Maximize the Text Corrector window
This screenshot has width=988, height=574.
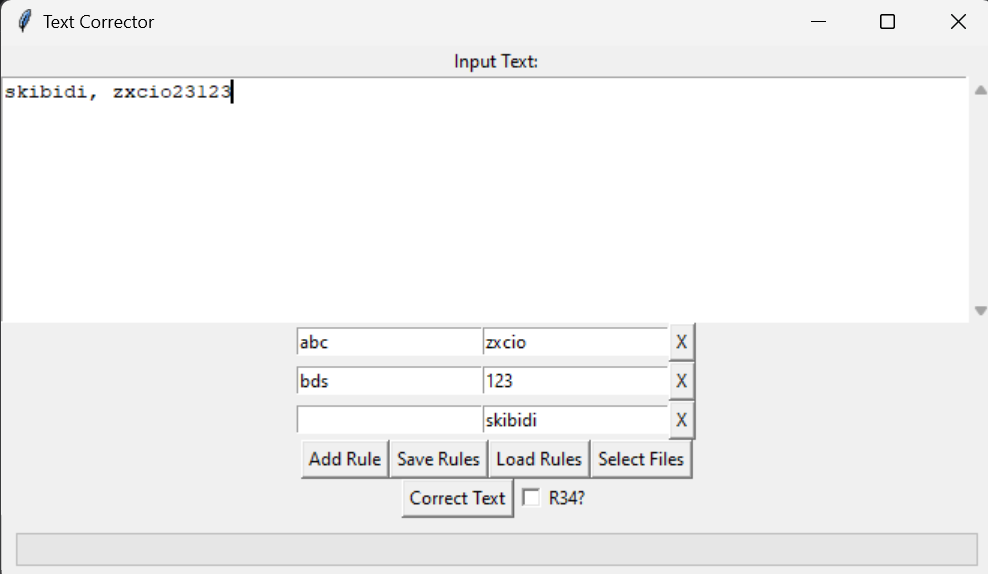(x=887, y=22)
